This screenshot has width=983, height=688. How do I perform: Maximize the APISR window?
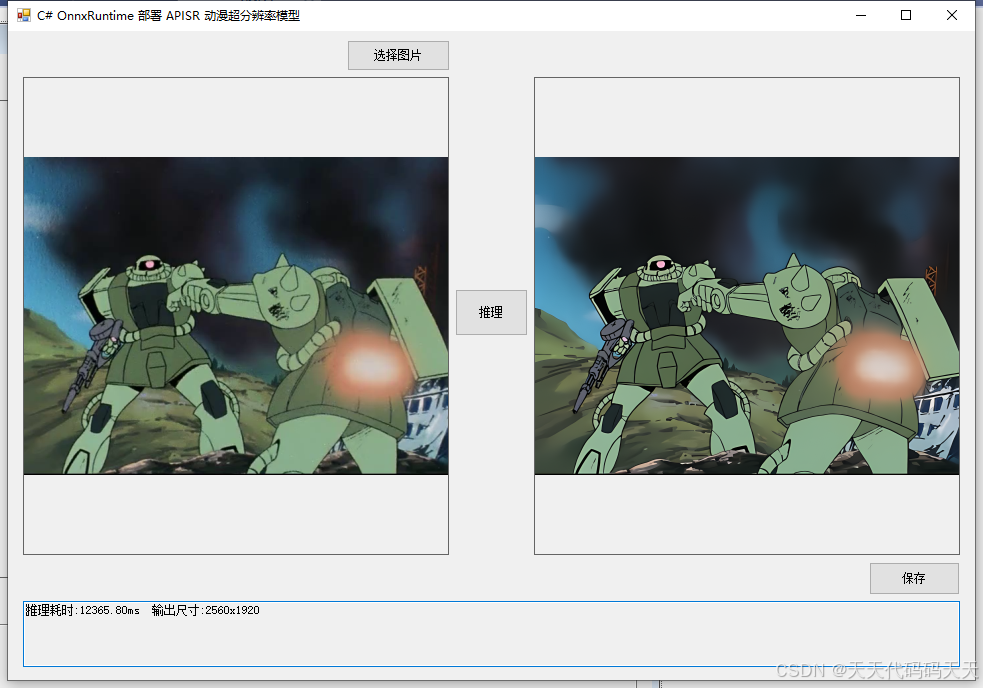[906, 15]
